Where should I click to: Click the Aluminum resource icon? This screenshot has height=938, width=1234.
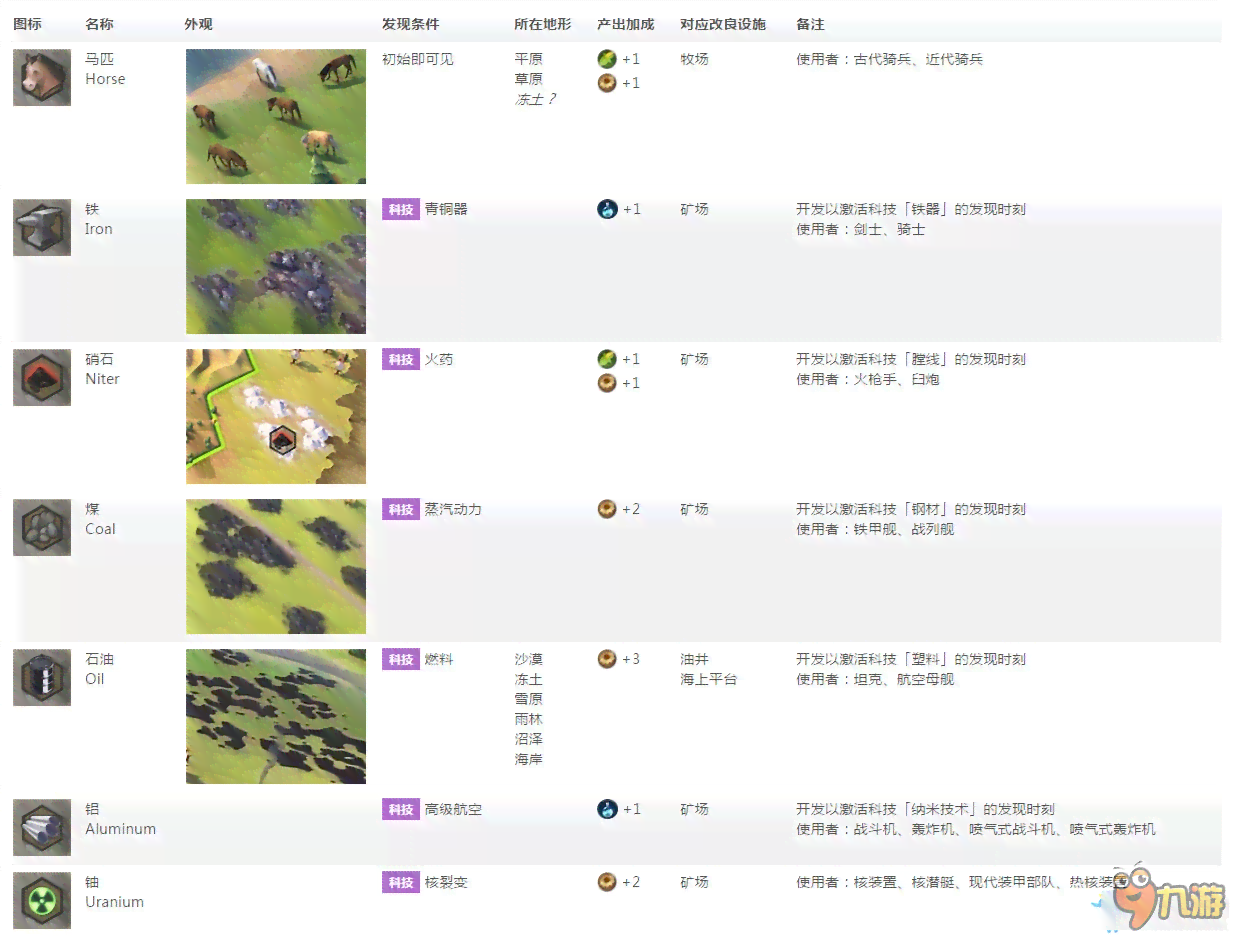click(x=42, y=828)
